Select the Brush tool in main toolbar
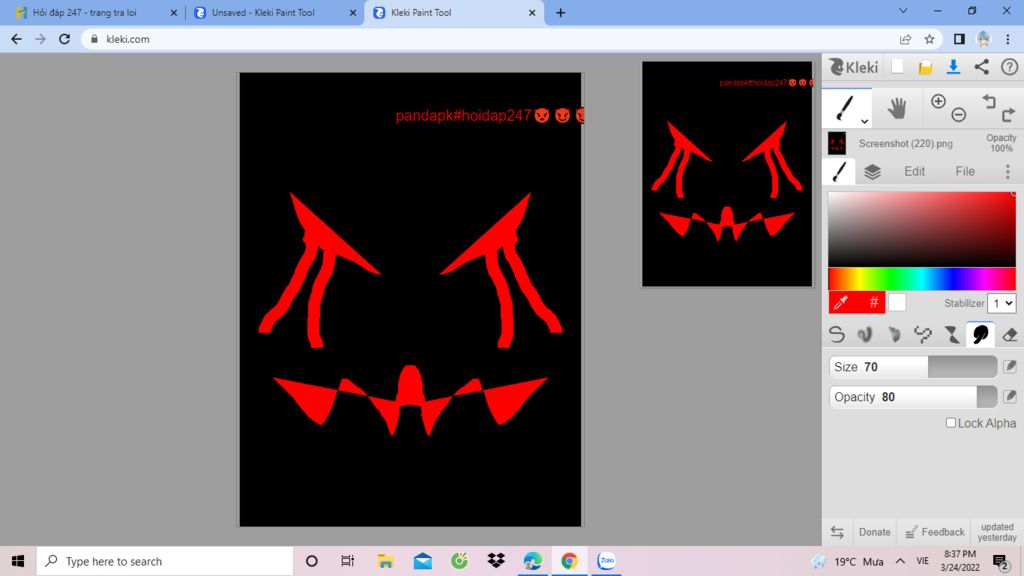This screenshot has width=1024, height=576. click(846, 108)
